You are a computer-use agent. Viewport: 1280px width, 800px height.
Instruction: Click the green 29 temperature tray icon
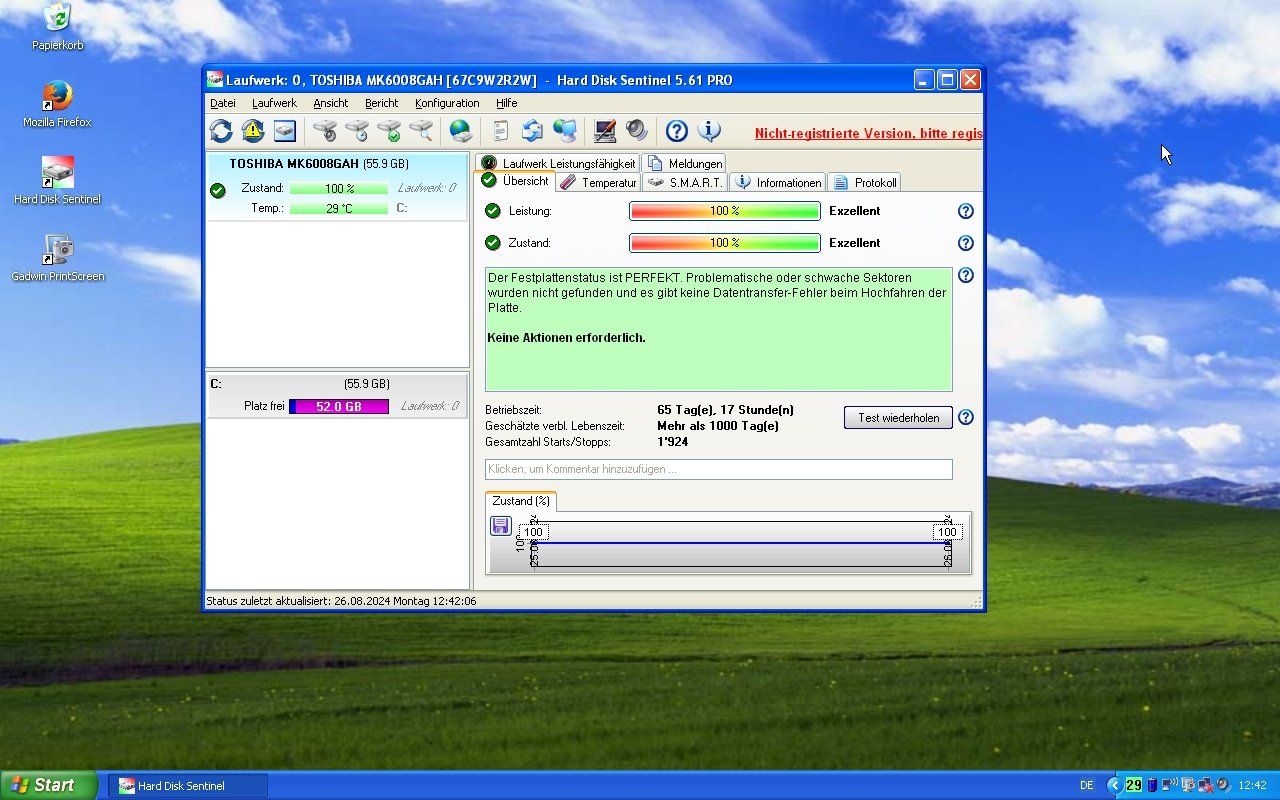[1134, 785]
